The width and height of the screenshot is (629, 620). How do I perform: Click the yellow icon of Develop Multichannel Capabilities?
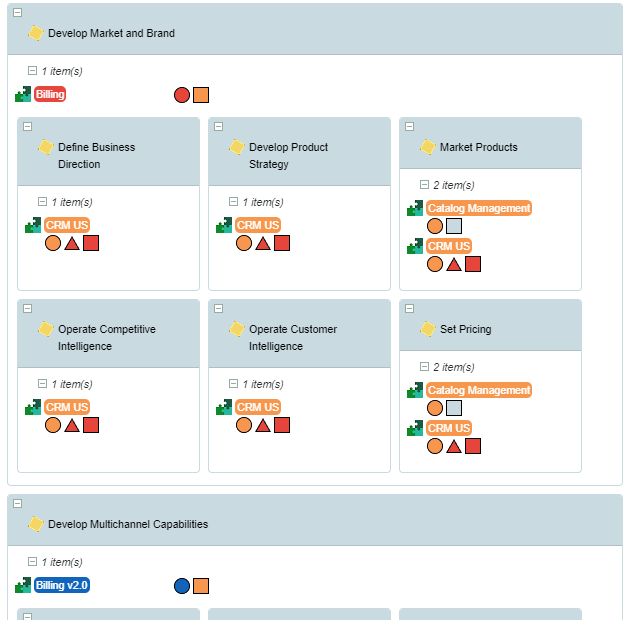click(x=36, y=524)
